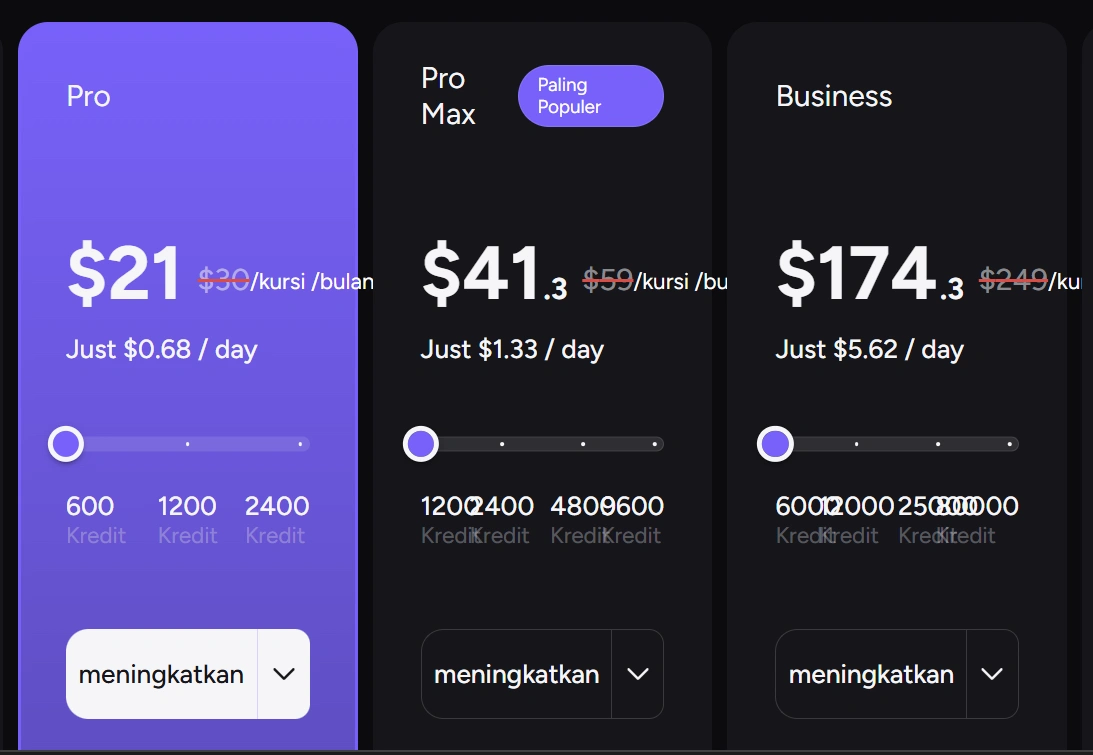Viewport: 1093px width, 755px height.
Task: Select 1200 Kredit stop on Pro slider
Action: click(187, 443)
